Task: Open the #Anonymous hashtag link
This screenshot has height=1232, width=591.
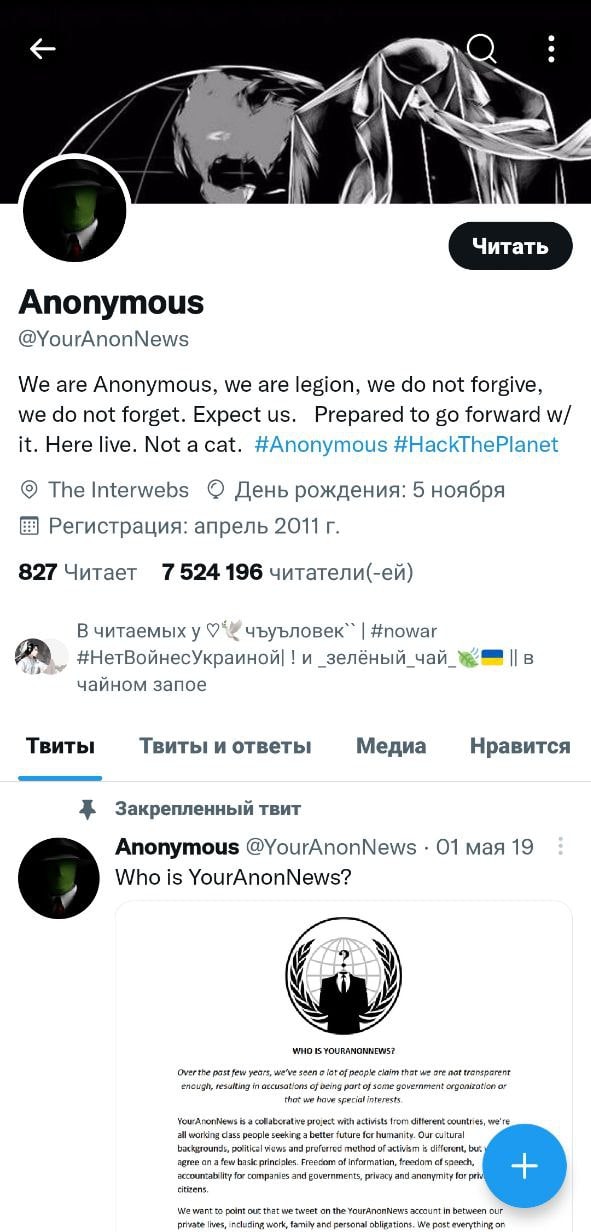Action: [x=321, y=444]
